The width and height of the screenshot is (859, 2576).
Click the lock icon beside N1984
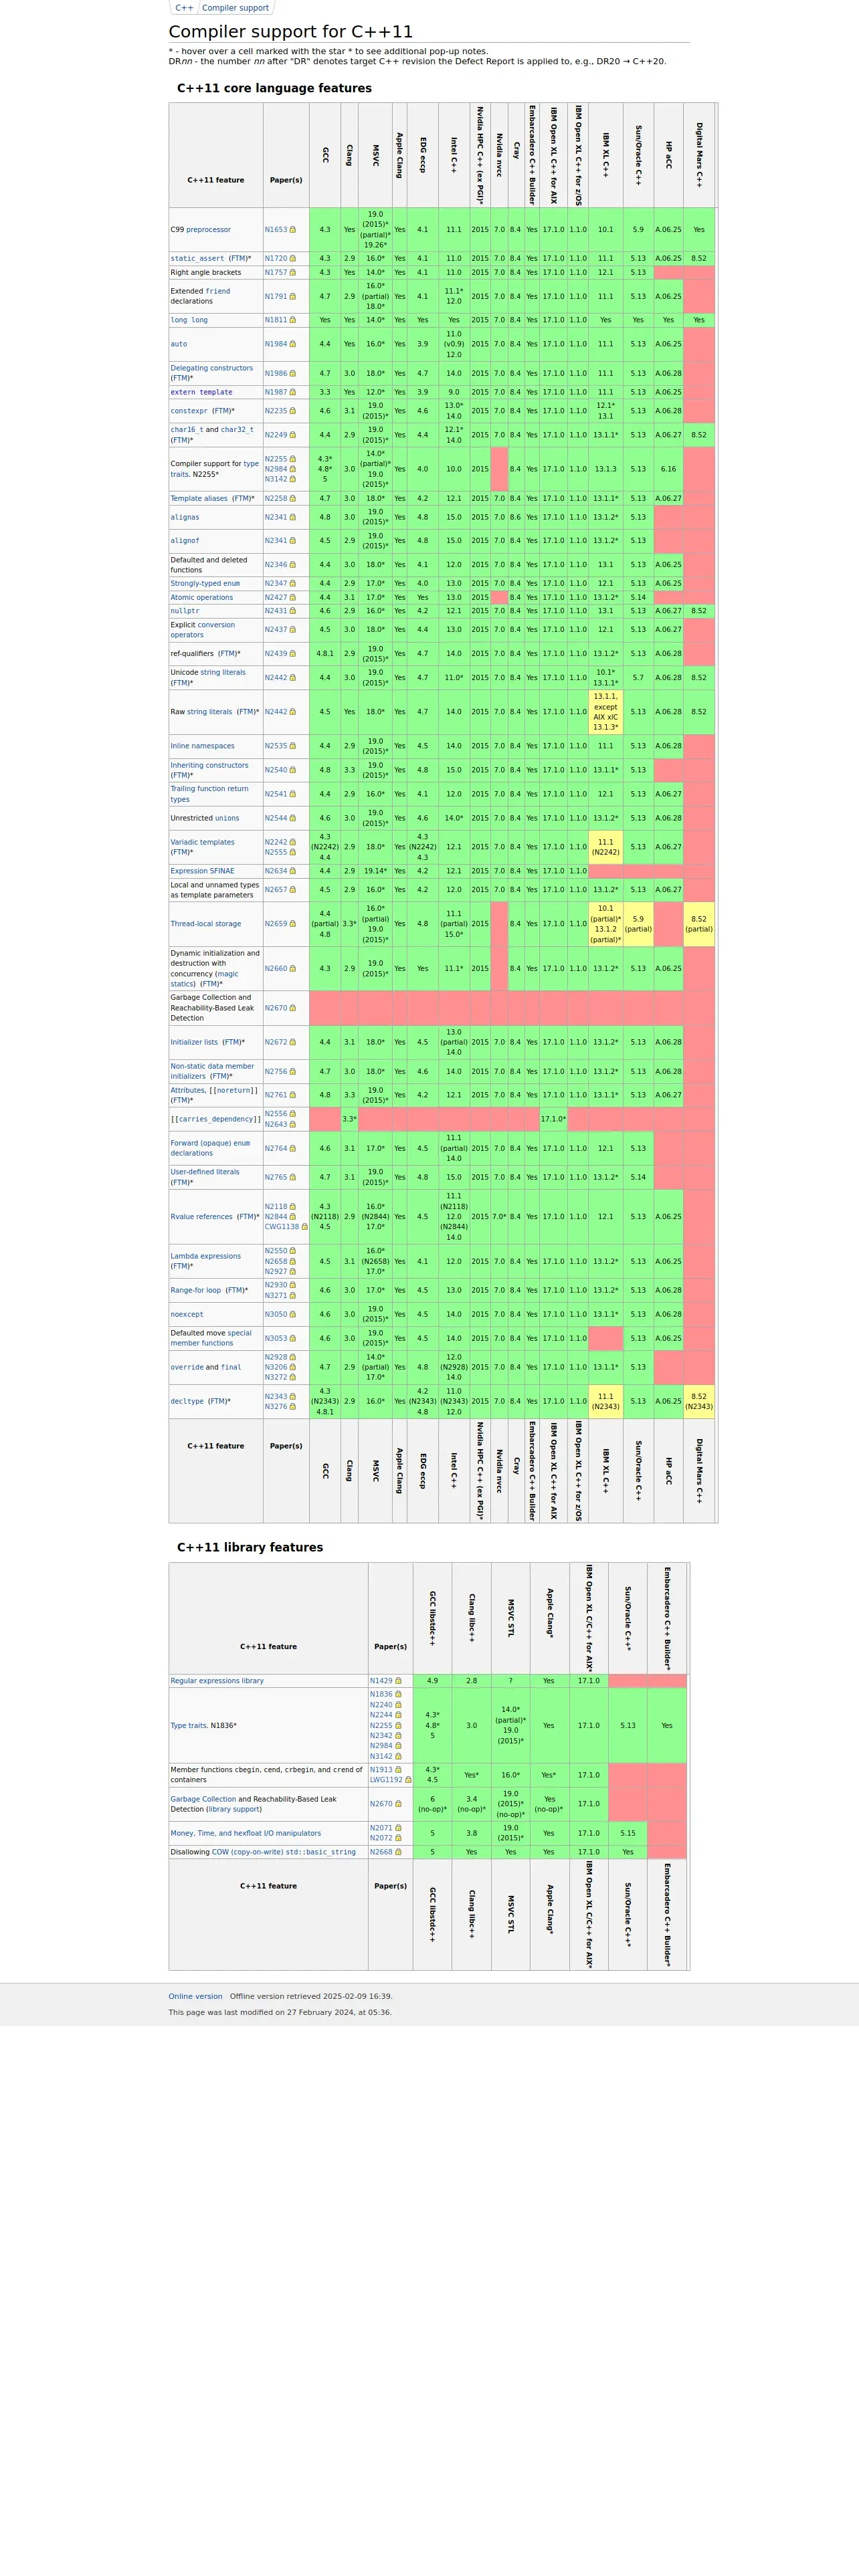click(293, 344)
